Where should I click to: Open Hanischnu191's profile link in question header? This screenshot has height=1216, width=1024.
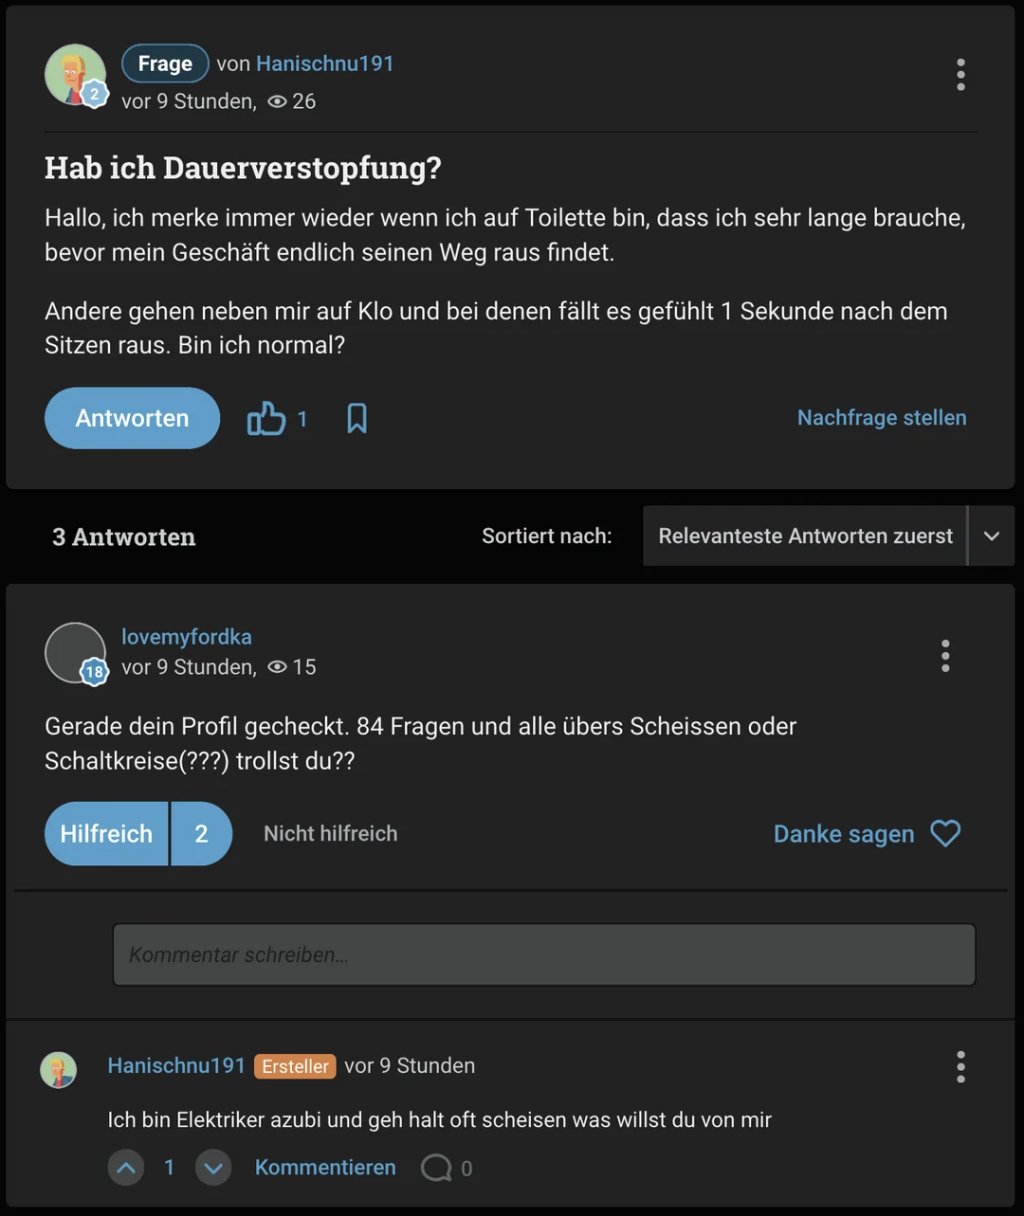[325, 64]
